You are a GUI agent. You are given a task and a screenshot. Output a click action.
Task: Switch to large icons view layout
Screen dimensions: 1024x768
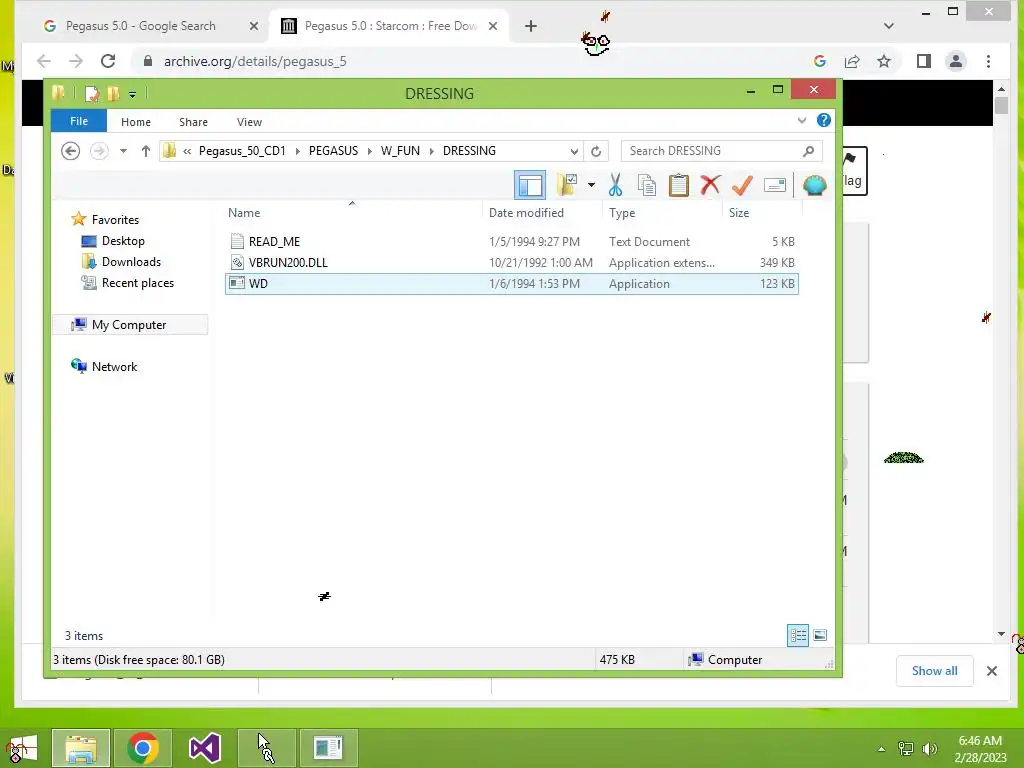[x=820, y=635]
